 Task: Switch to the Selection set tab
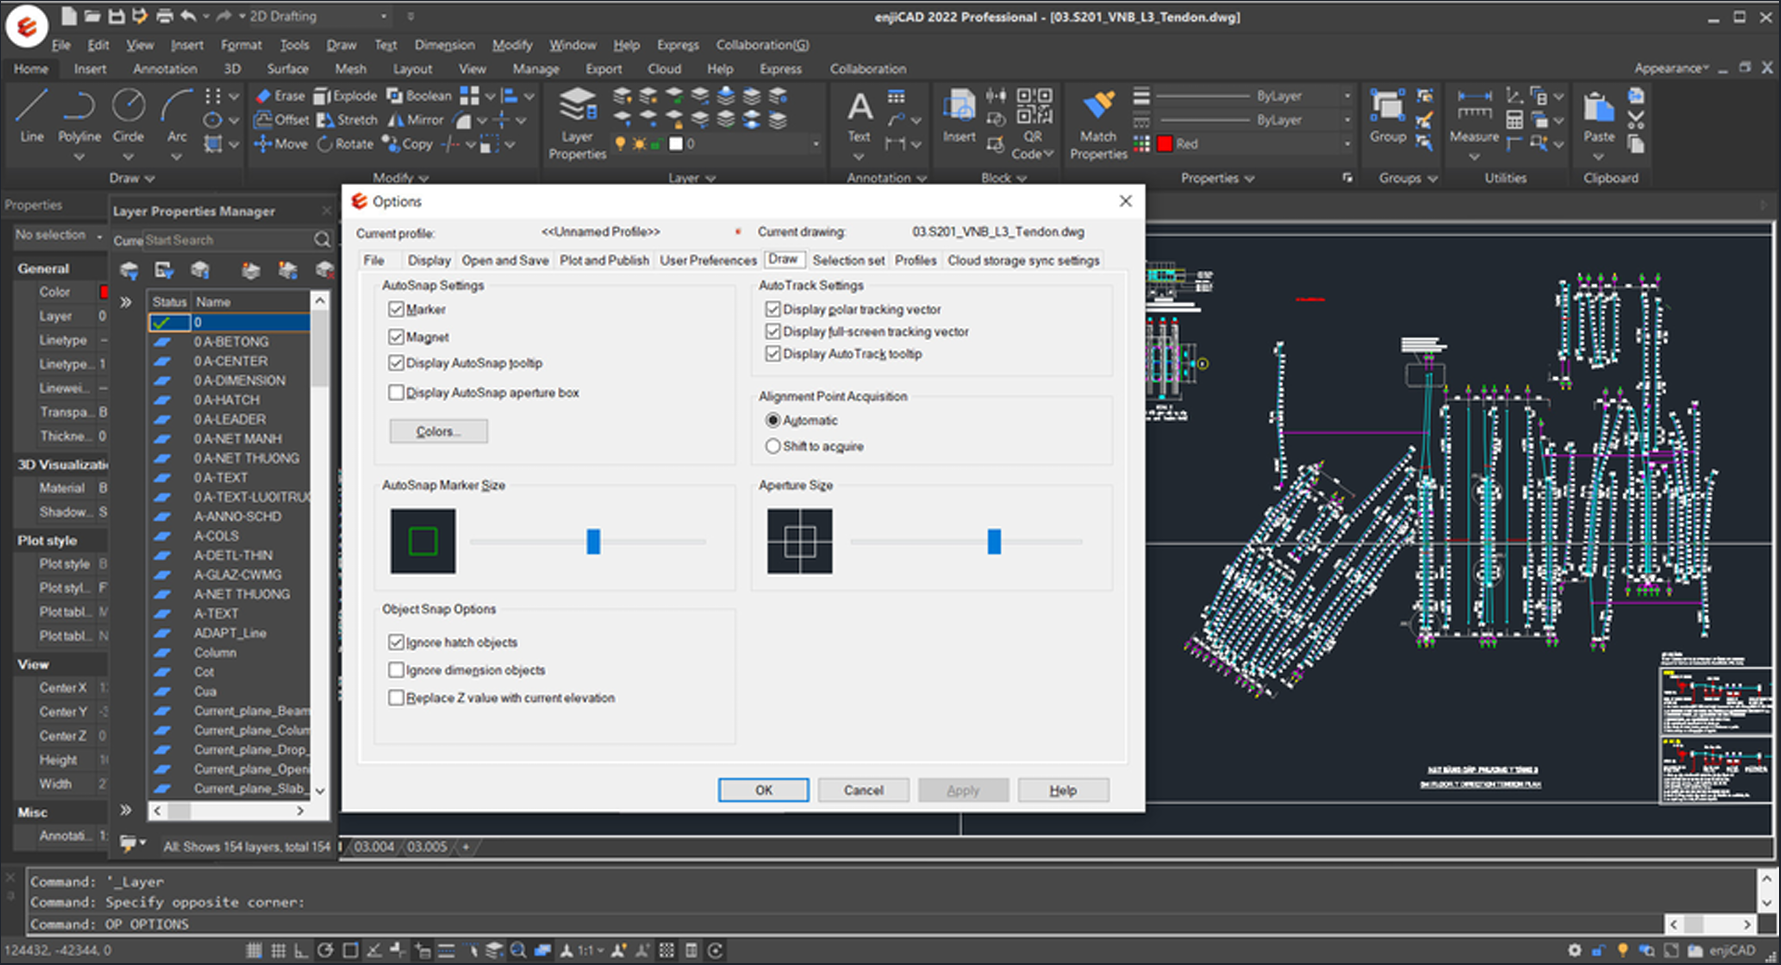click(x=848, y=260)
